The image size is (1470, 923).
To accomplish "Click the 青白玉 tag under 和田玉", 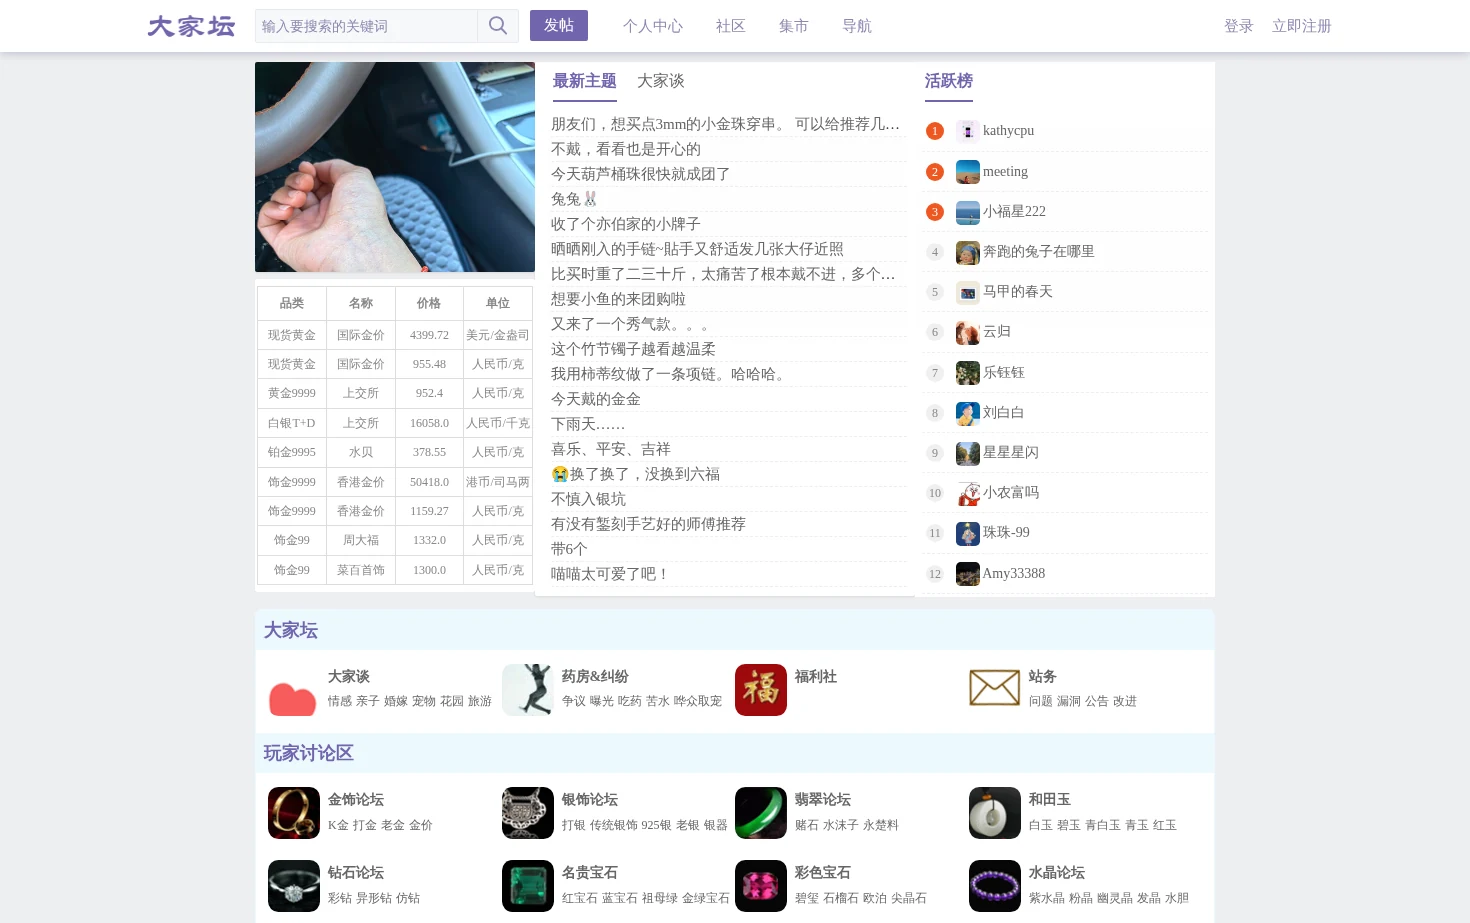I will [x=1103, y=826].
